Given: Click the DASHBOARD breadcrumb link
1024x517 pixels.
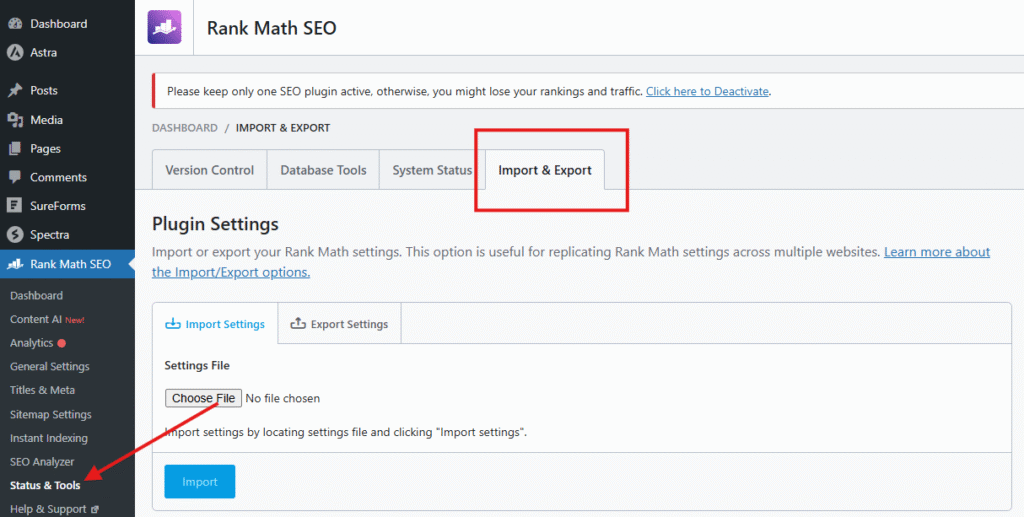Looking at the screenshot, I should click(185, 128).
